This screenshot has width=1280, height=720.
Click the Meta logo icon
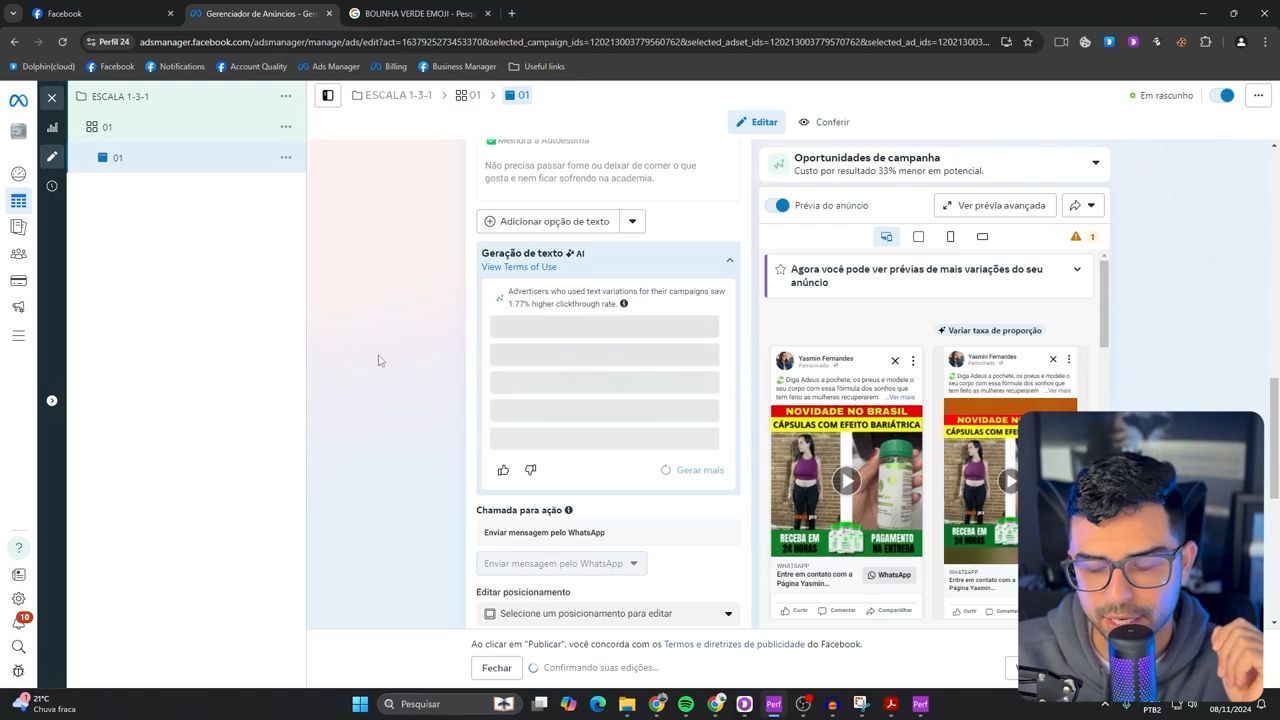click(x=18, y=101)
